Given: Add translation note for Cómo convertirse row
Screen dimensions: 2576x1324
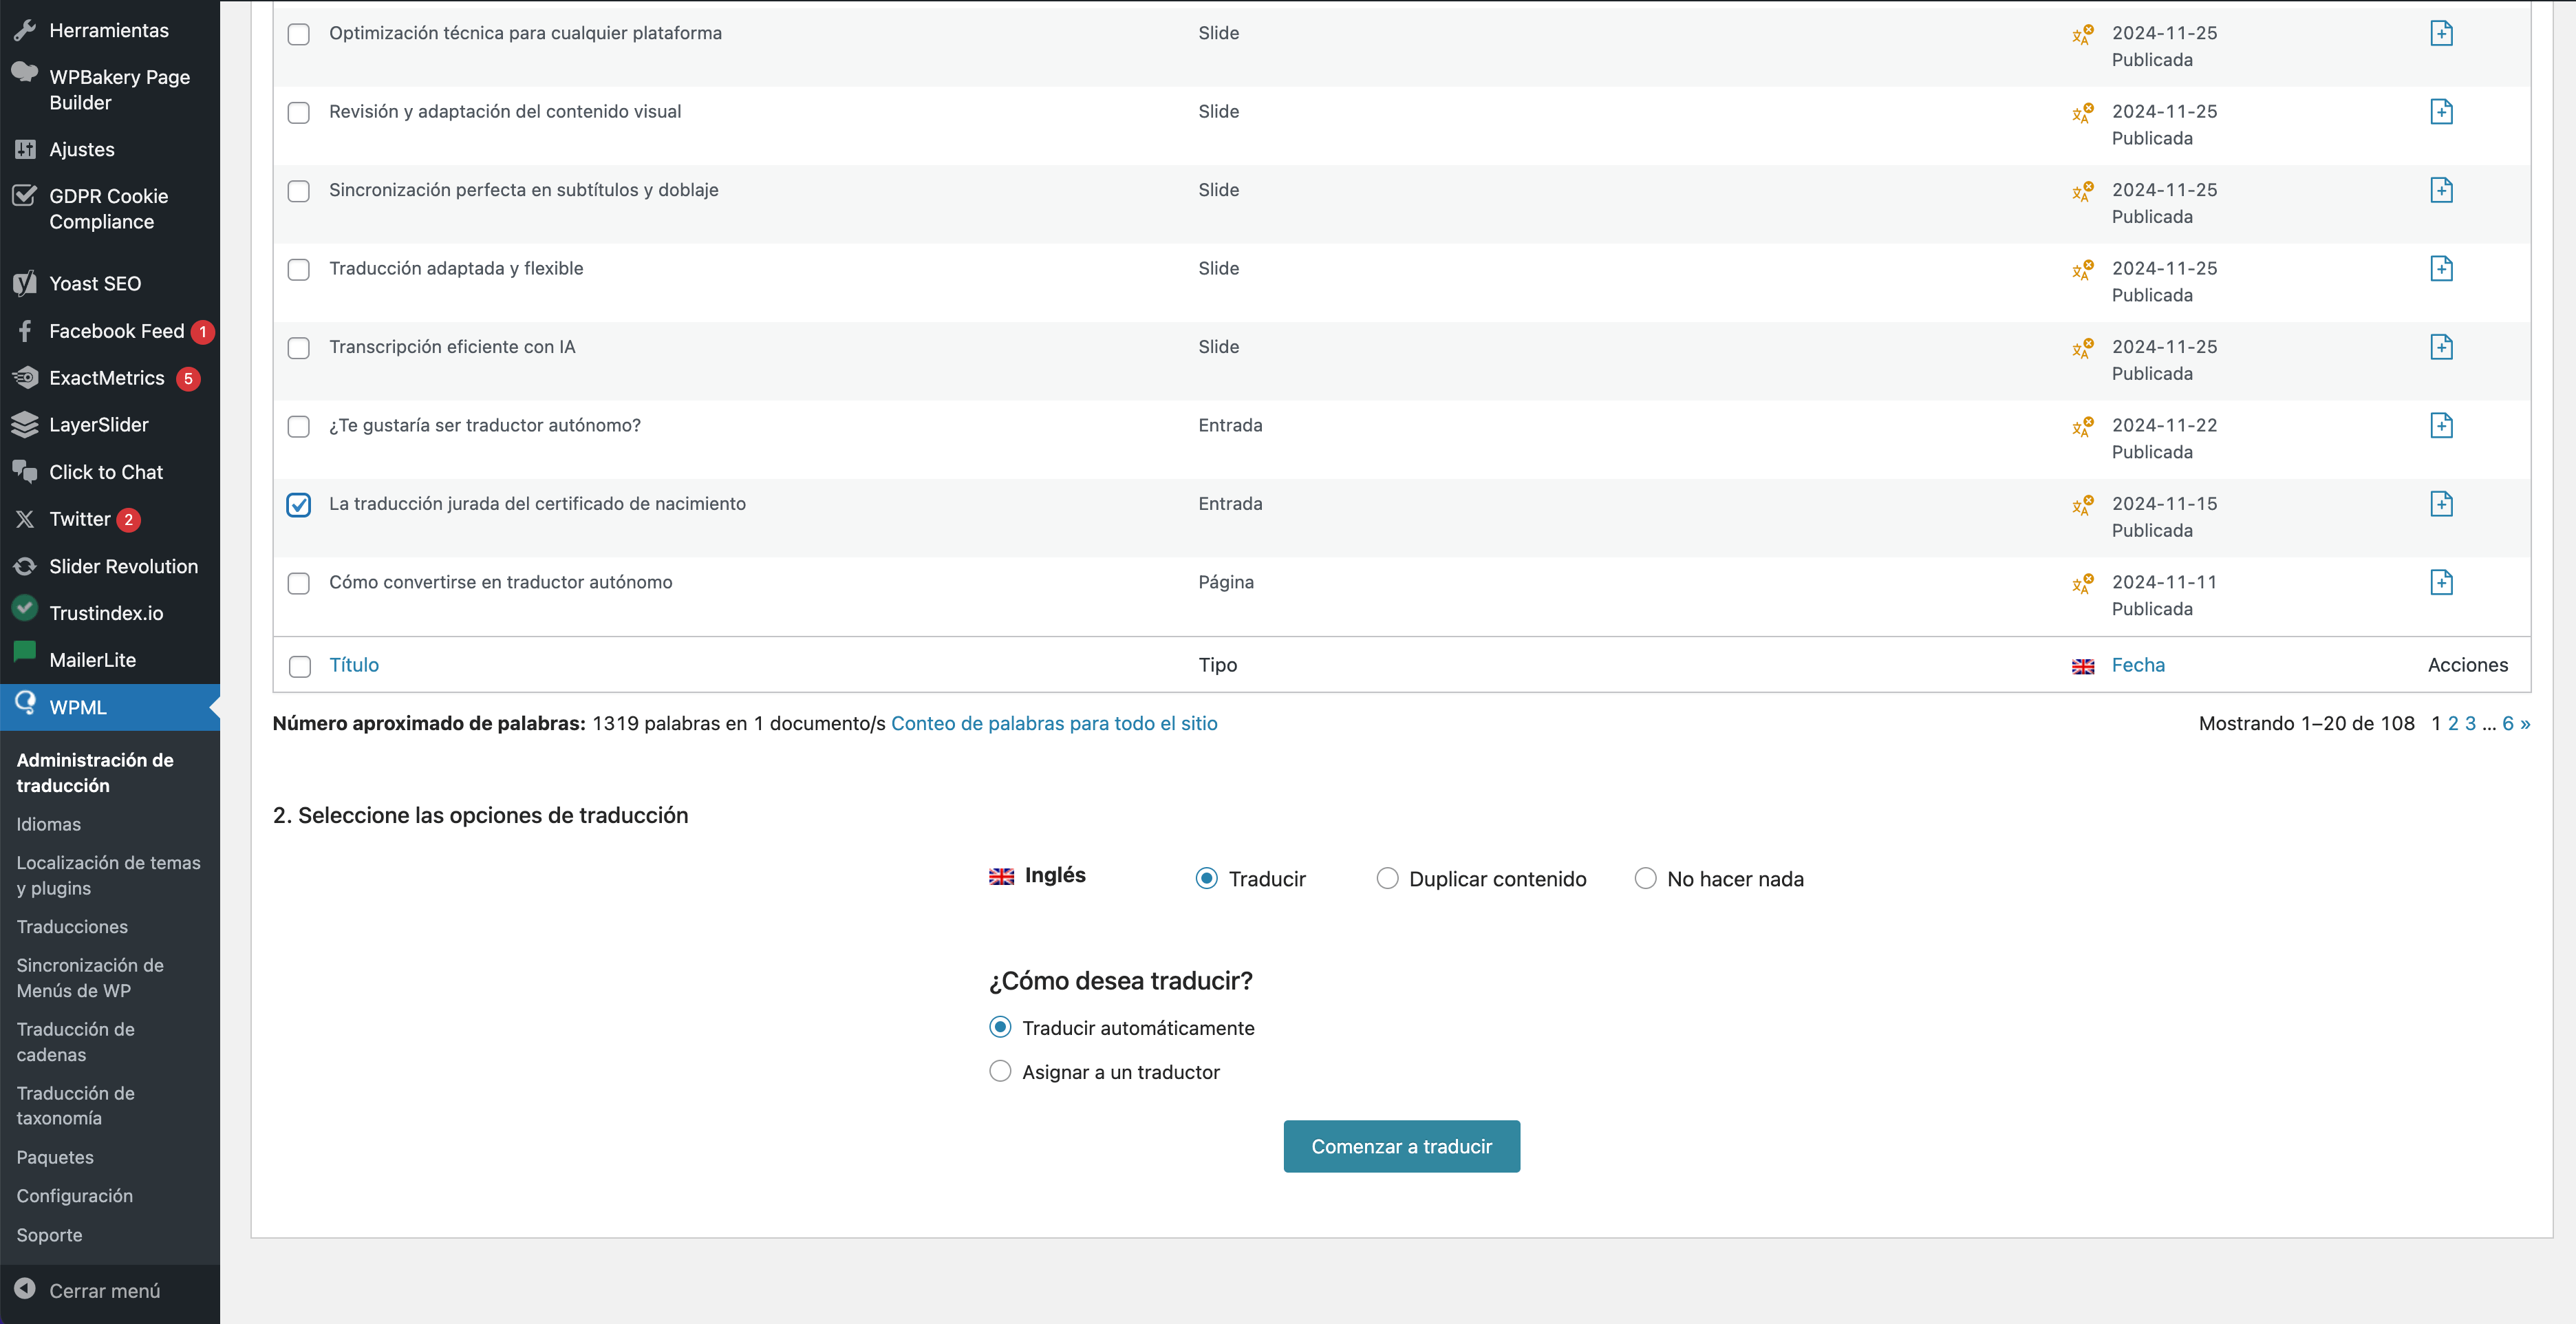Looking at the screenshot, I should pos(2441,582).
